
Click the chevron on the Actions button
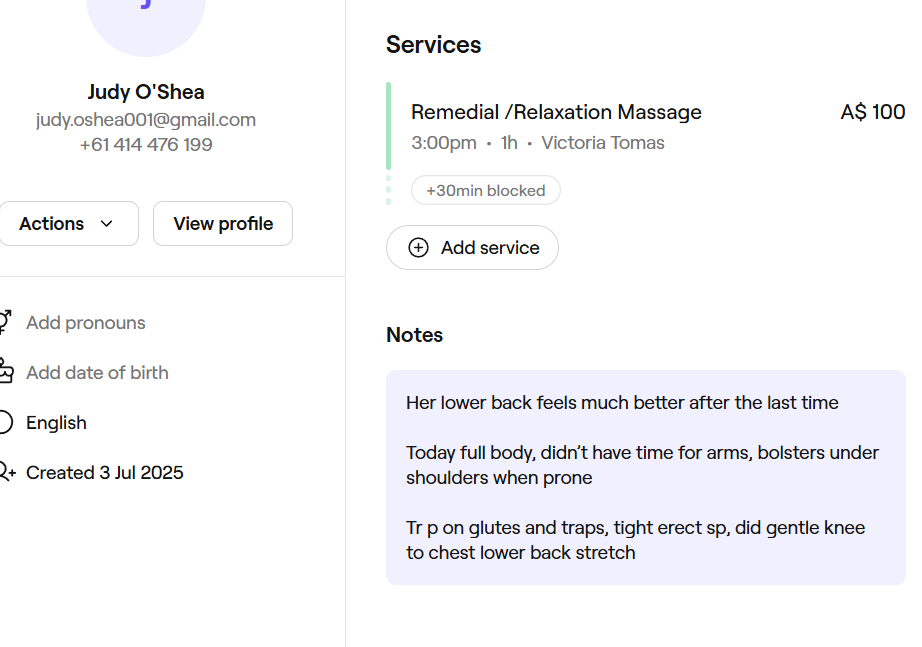pos(107,224)
